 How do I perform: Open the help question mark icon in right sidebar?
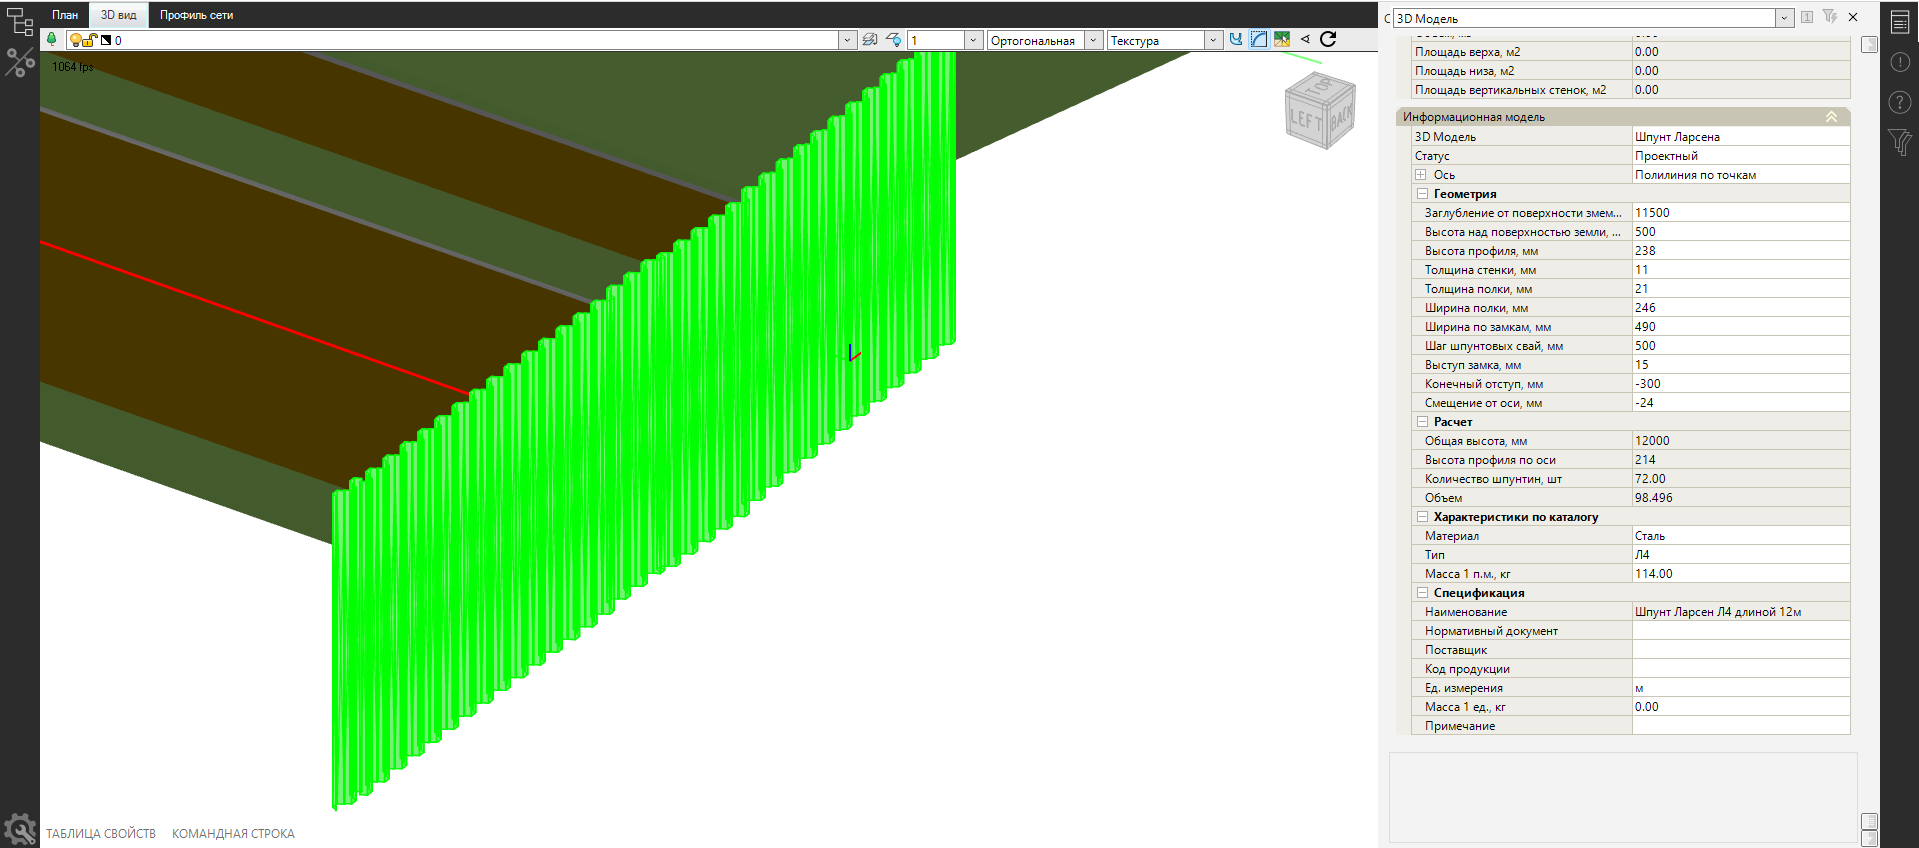pos(1899,102)
